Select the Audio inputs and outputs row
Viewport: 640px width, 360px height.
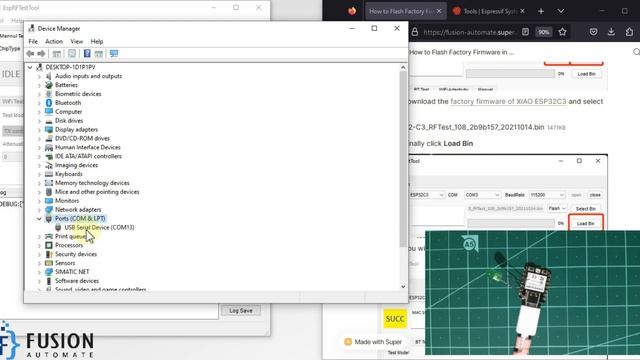tap(88, 76)
